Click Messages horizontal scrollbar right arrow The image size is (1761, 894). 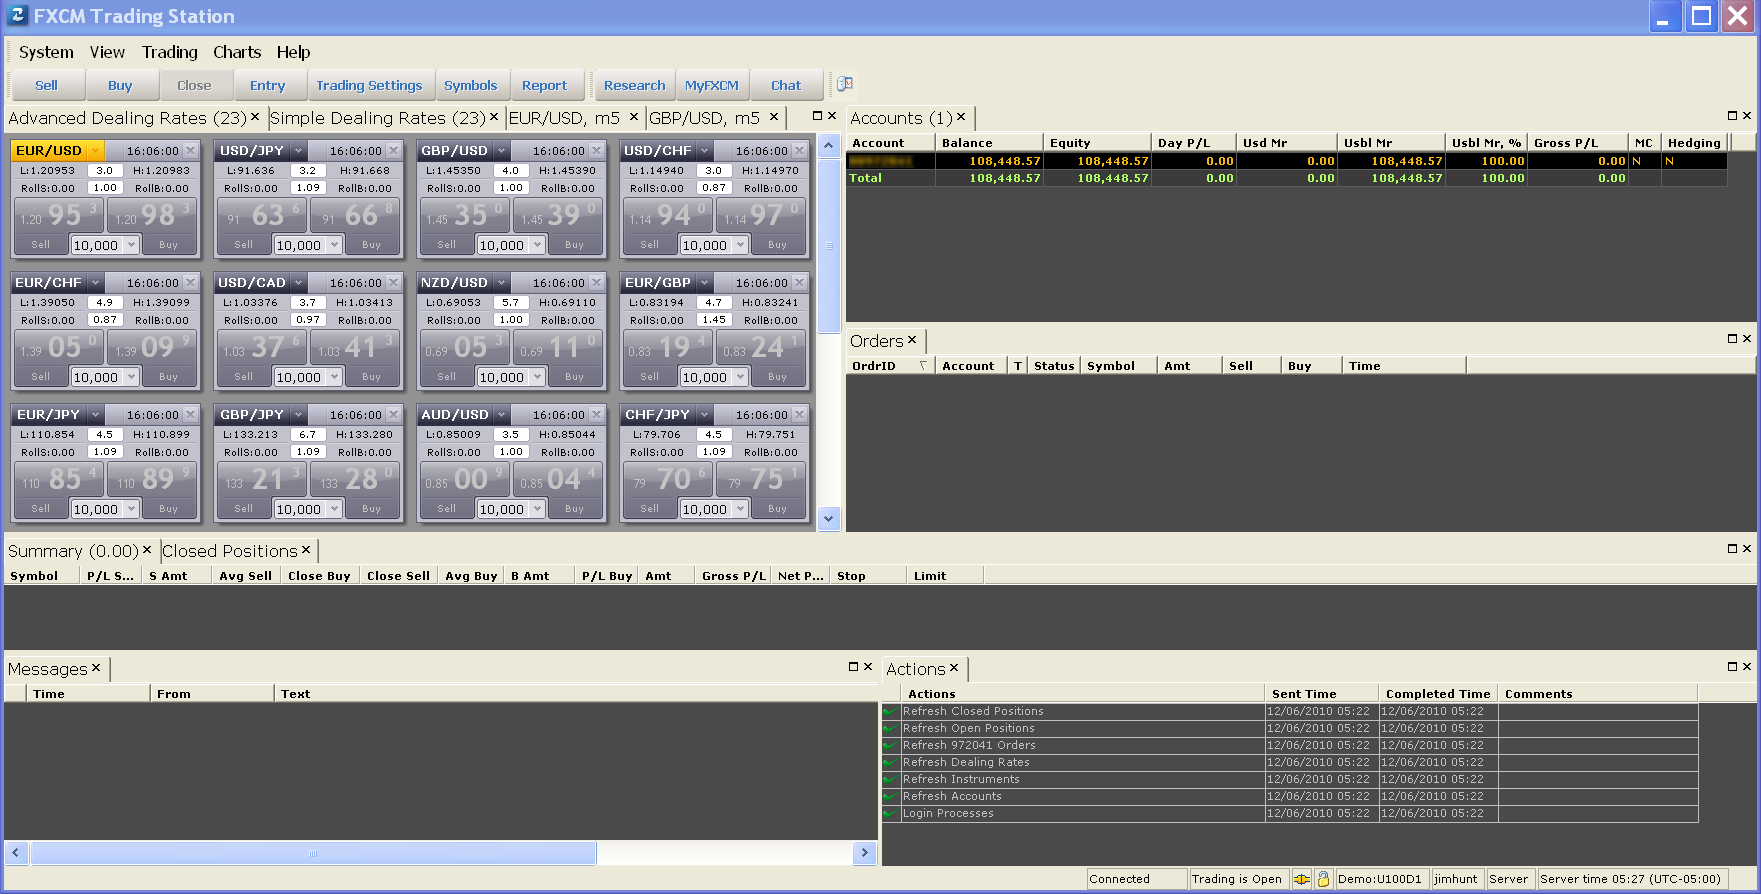[x=865, y=853]
